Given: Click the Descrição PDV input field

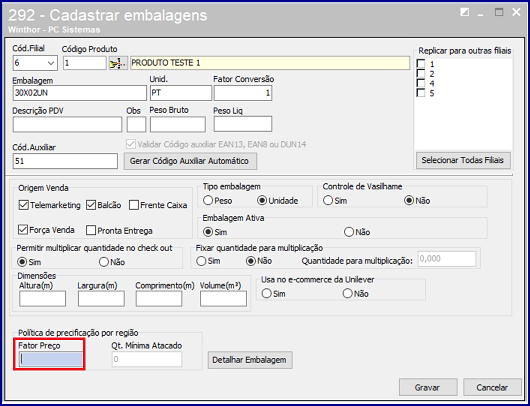Looking at the screenshot, I should click(x=67, y=124).
